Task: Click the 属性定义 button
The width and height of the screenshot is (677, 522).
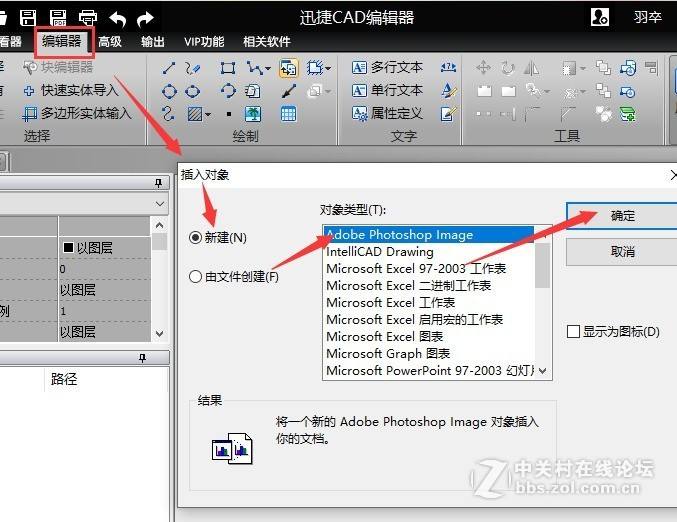Action: click(387, 114)
